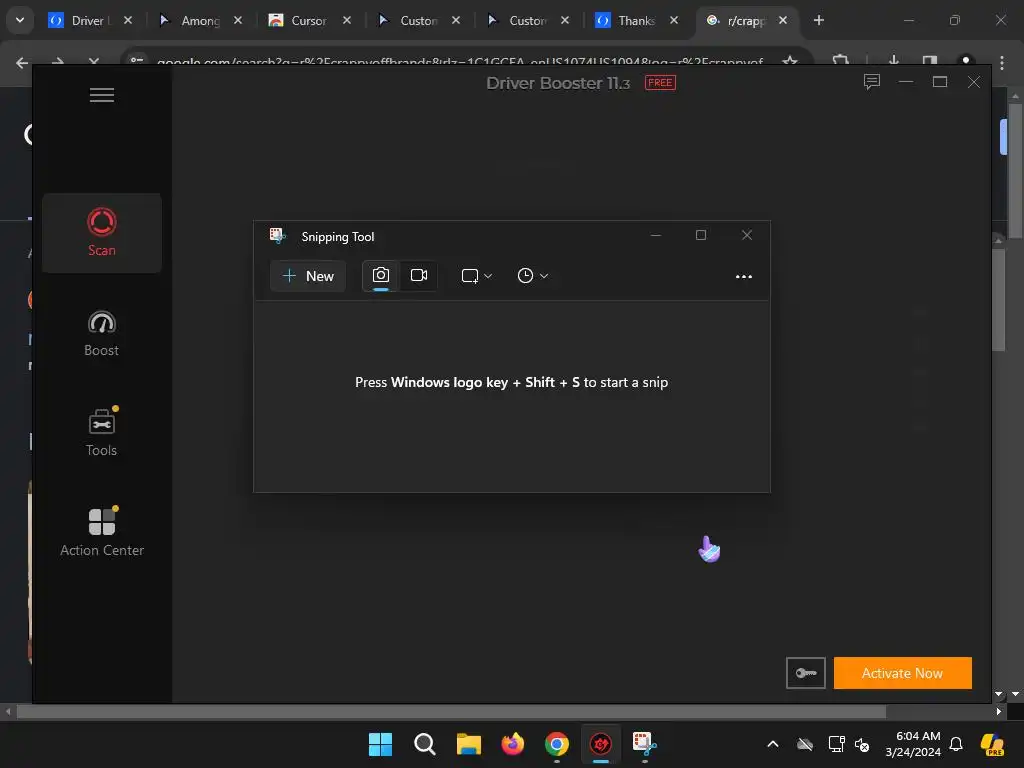This screenshot has width=1024, height=768.
Task: Maximize the Snipping Tool window
Action: pyautogui.click(x=701, y=235)
